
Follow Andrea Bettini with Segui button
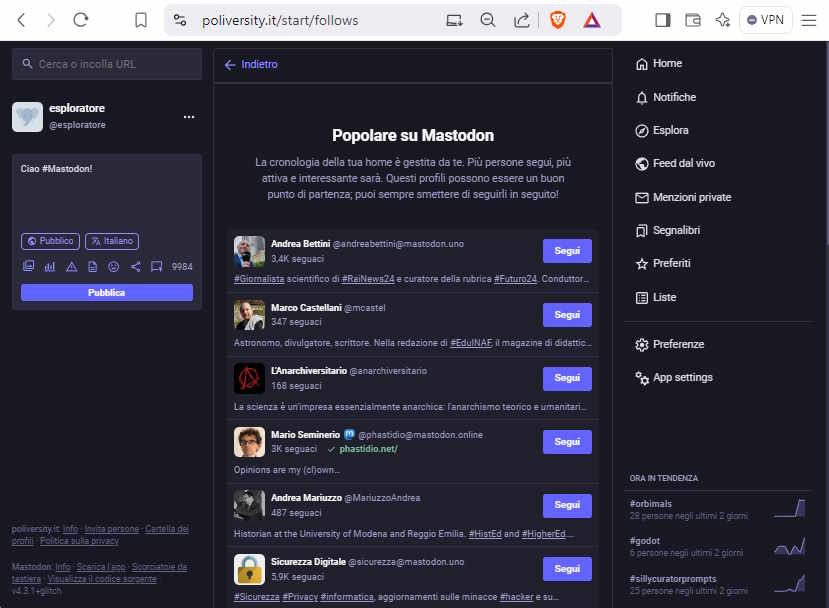point(567,251)
